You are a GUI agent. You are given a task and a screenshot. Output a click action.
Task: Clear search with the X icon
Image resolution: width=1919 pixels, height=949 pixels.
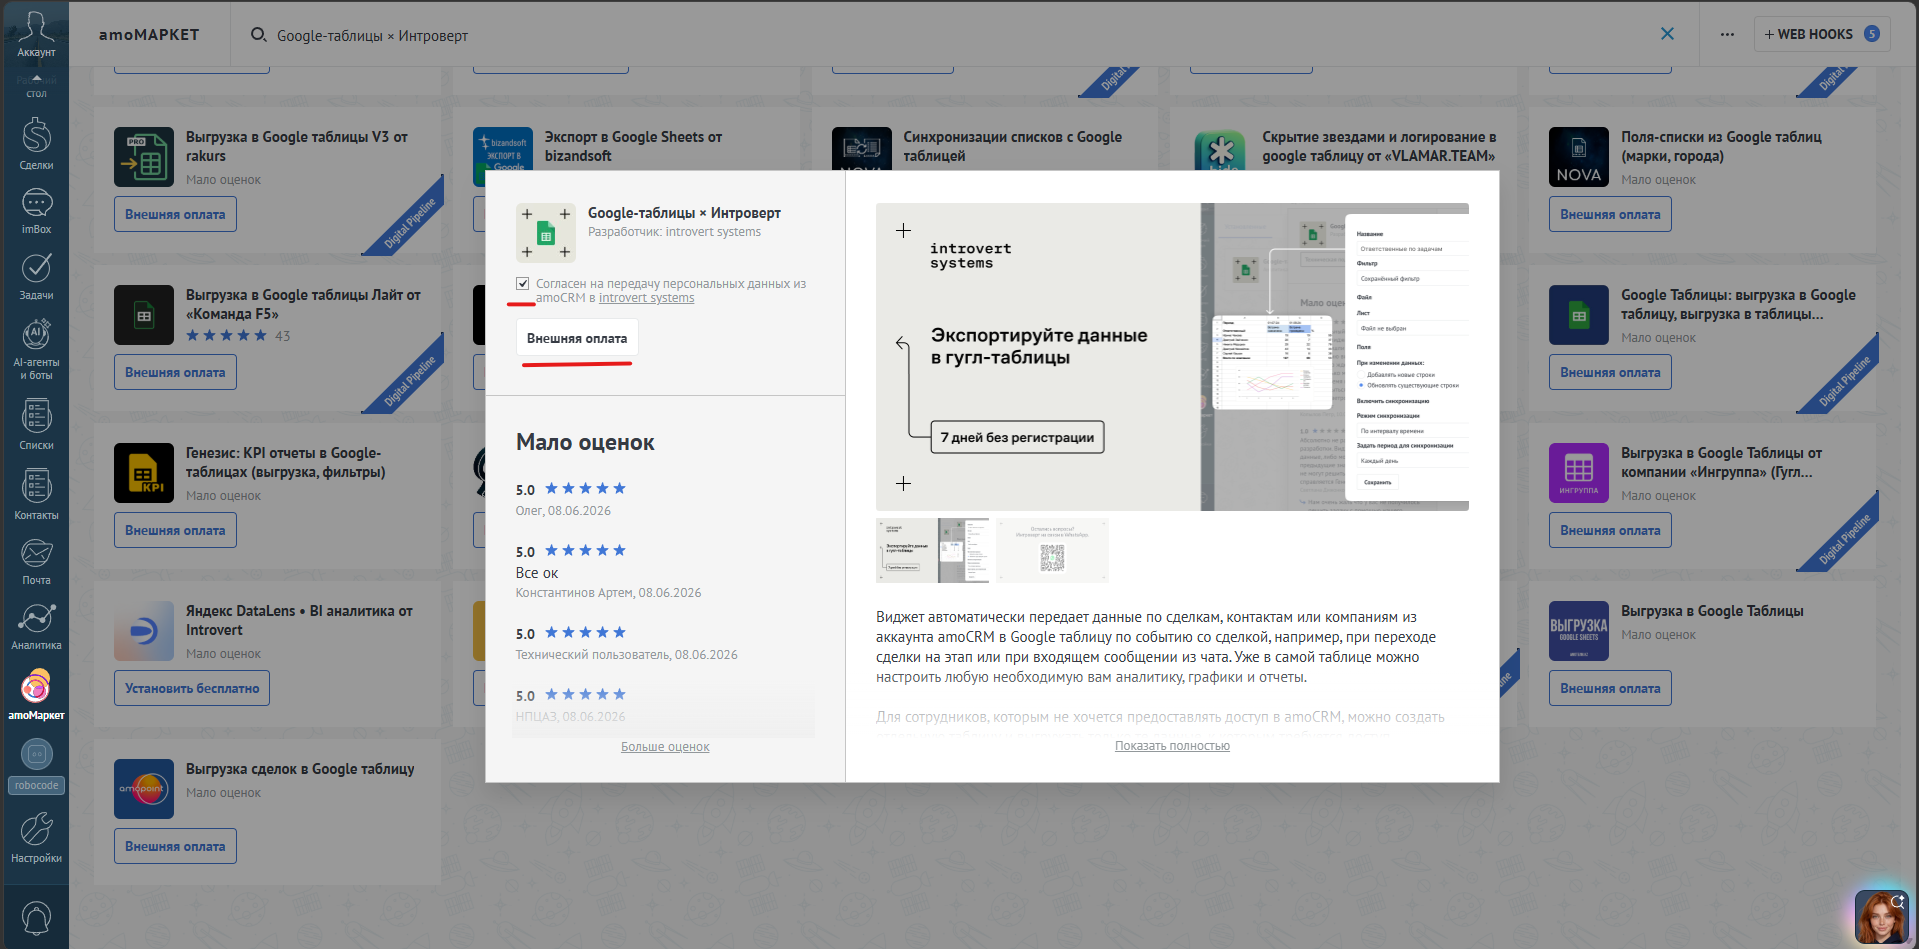pyautogui.click(x=1667, y=34)
